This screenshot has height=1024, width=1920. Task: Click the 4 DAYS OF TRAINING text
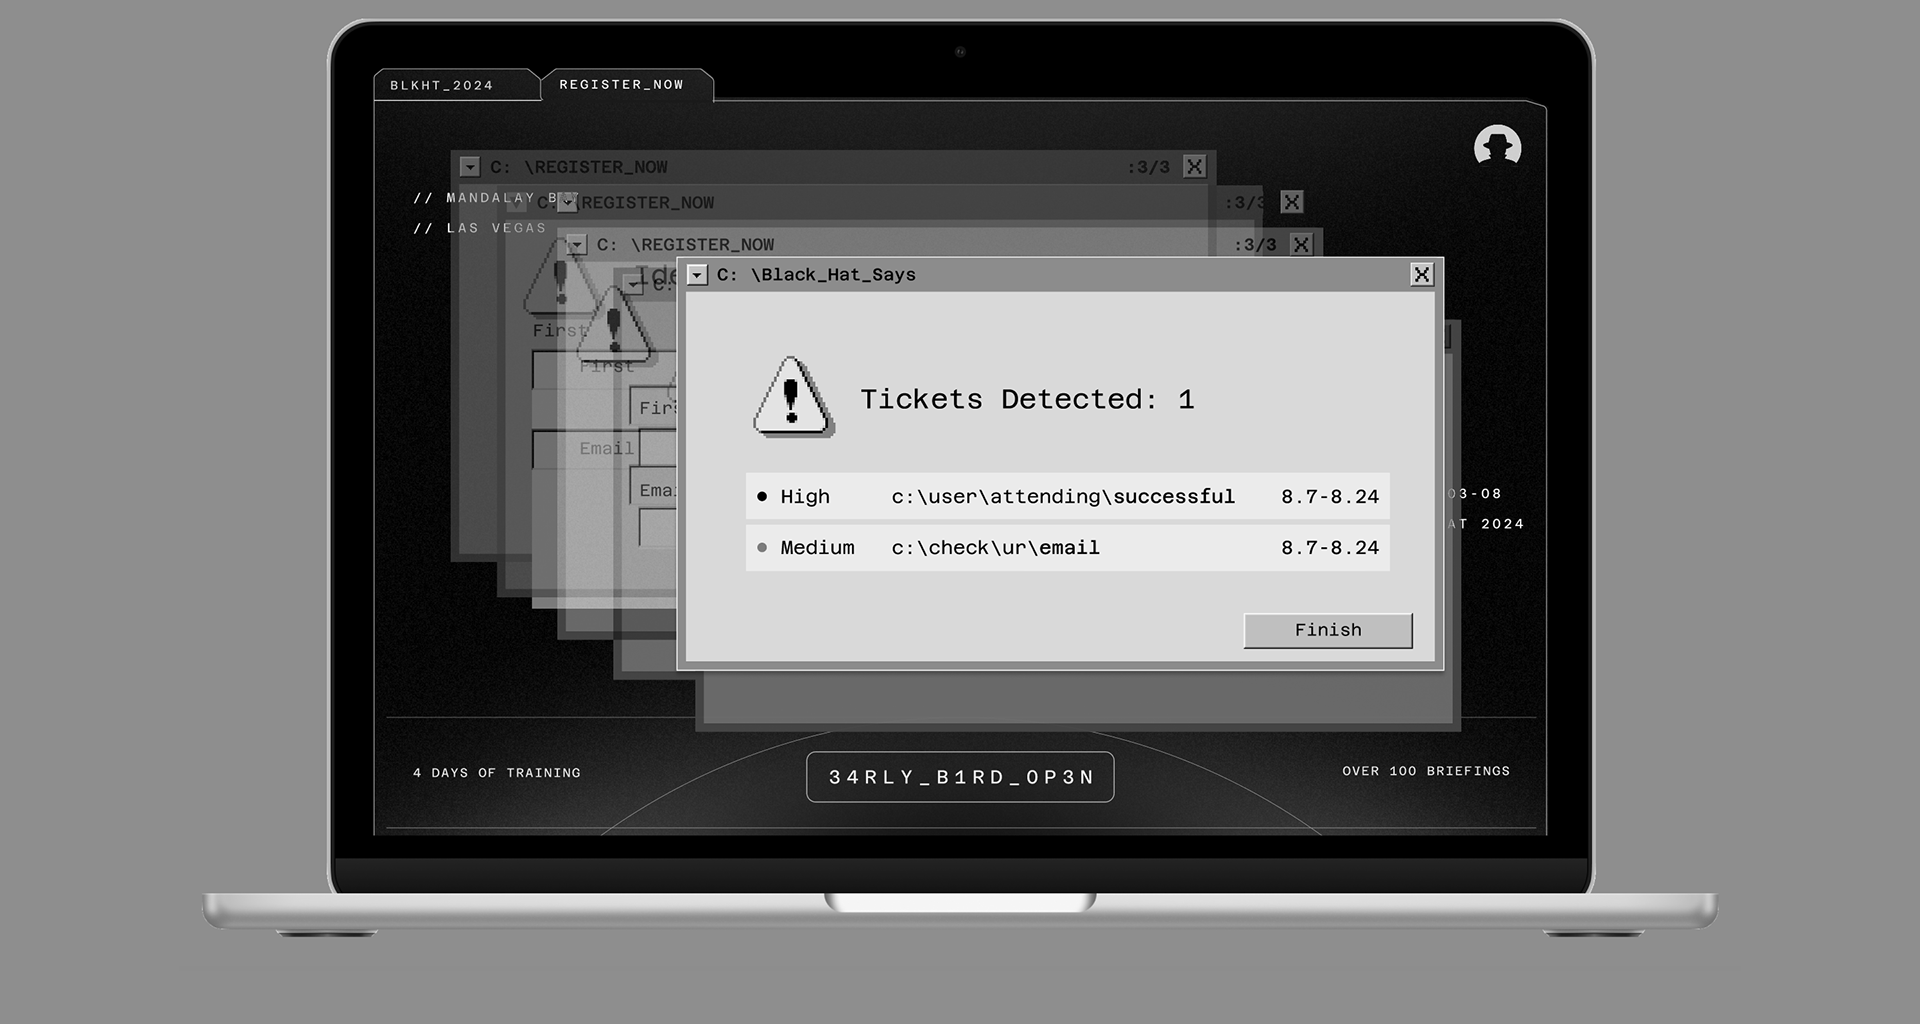pos(497,773)
